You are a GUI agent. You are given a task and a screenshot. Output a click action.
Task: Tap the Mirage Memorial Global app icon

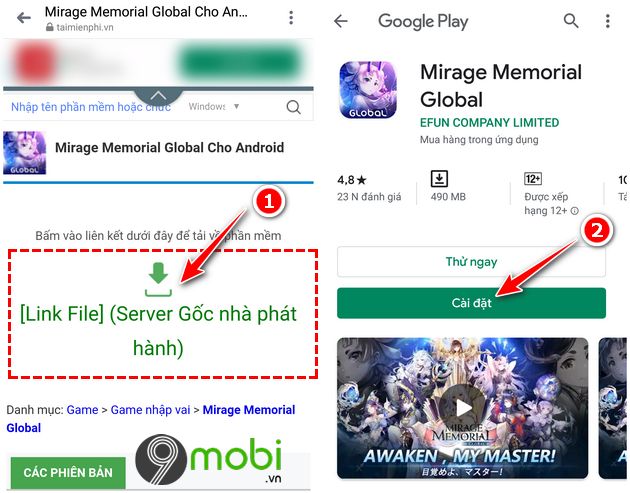coord(368,90)
